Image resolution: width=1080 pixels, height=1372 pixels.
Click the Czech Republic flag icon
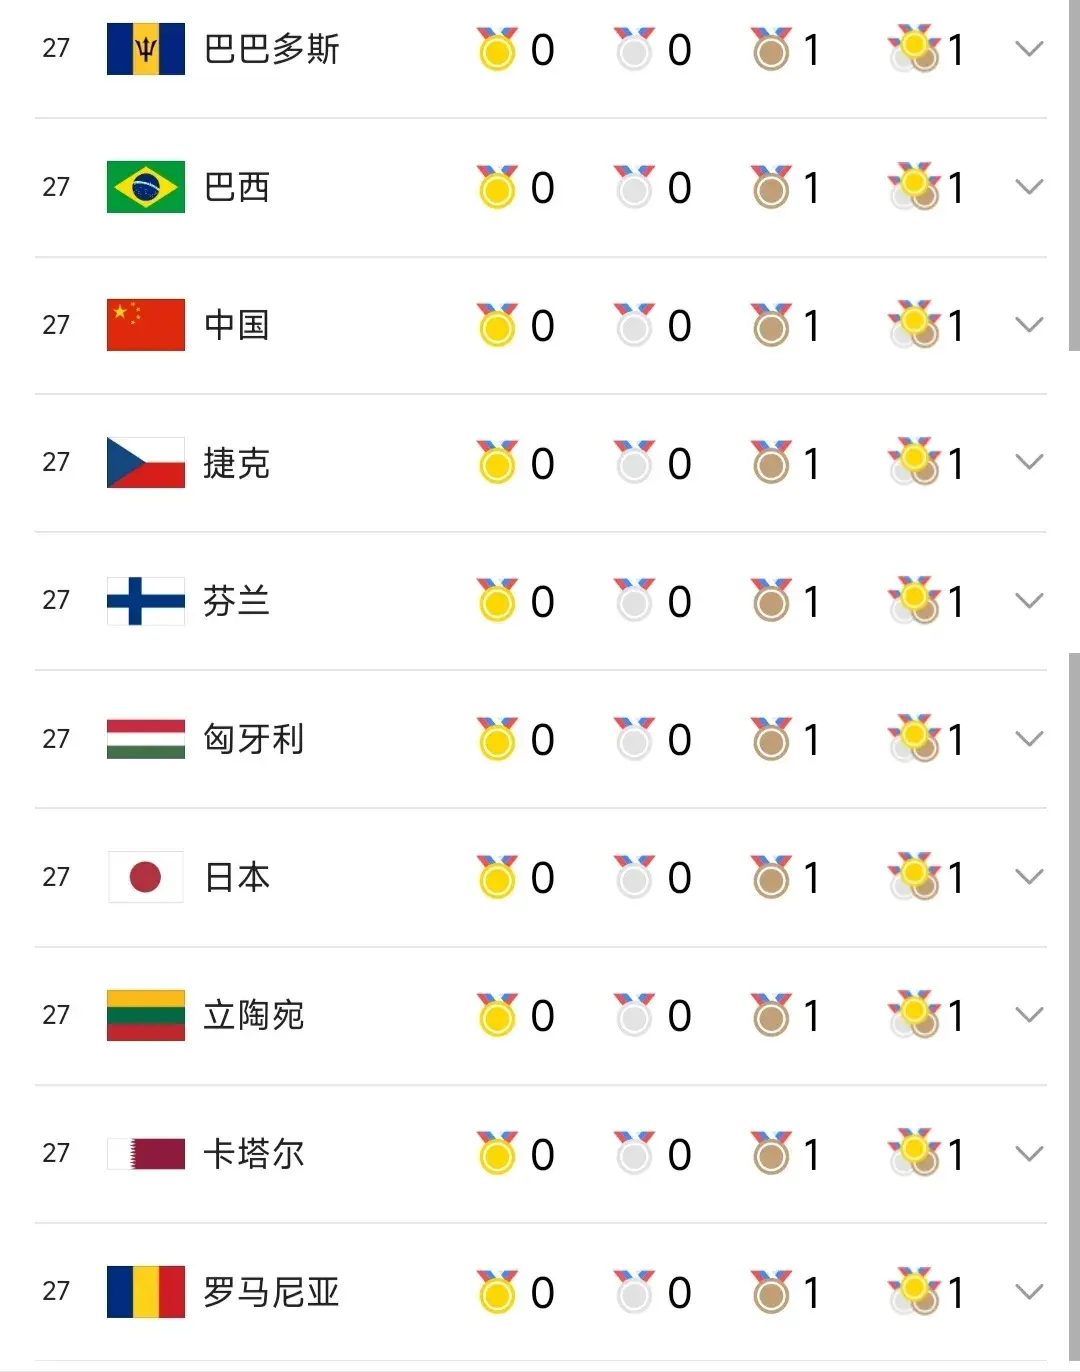tap(146, 462)
